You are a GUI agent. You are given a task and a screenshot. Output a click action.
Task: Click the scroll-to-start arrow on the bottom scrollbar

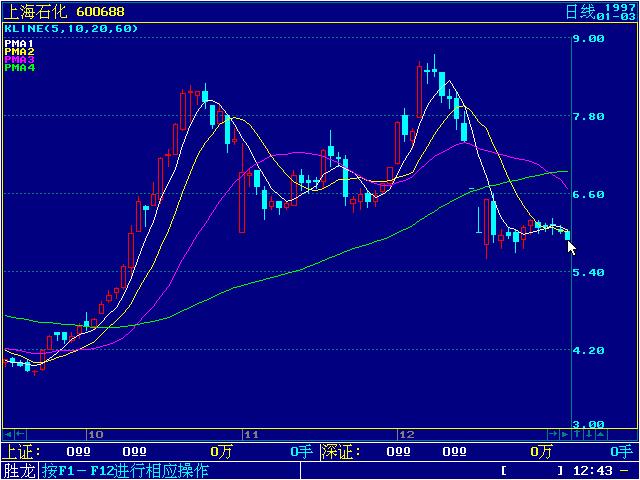pyautogui.click(x=8, y=435)
